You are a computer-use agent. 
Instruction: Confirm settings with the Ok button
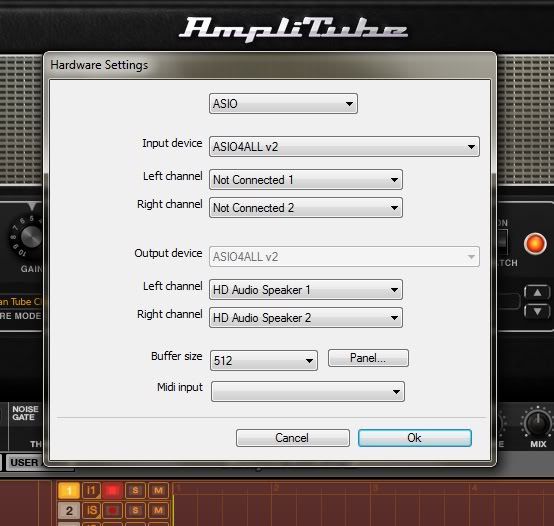tap(415, 438)
